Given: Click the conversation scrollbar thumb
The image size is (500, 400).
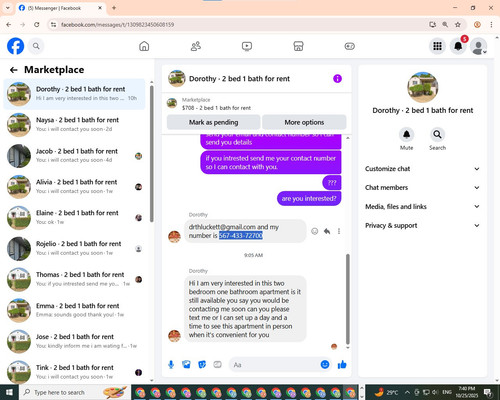Looking at the screenshot, I should [348, 299].
